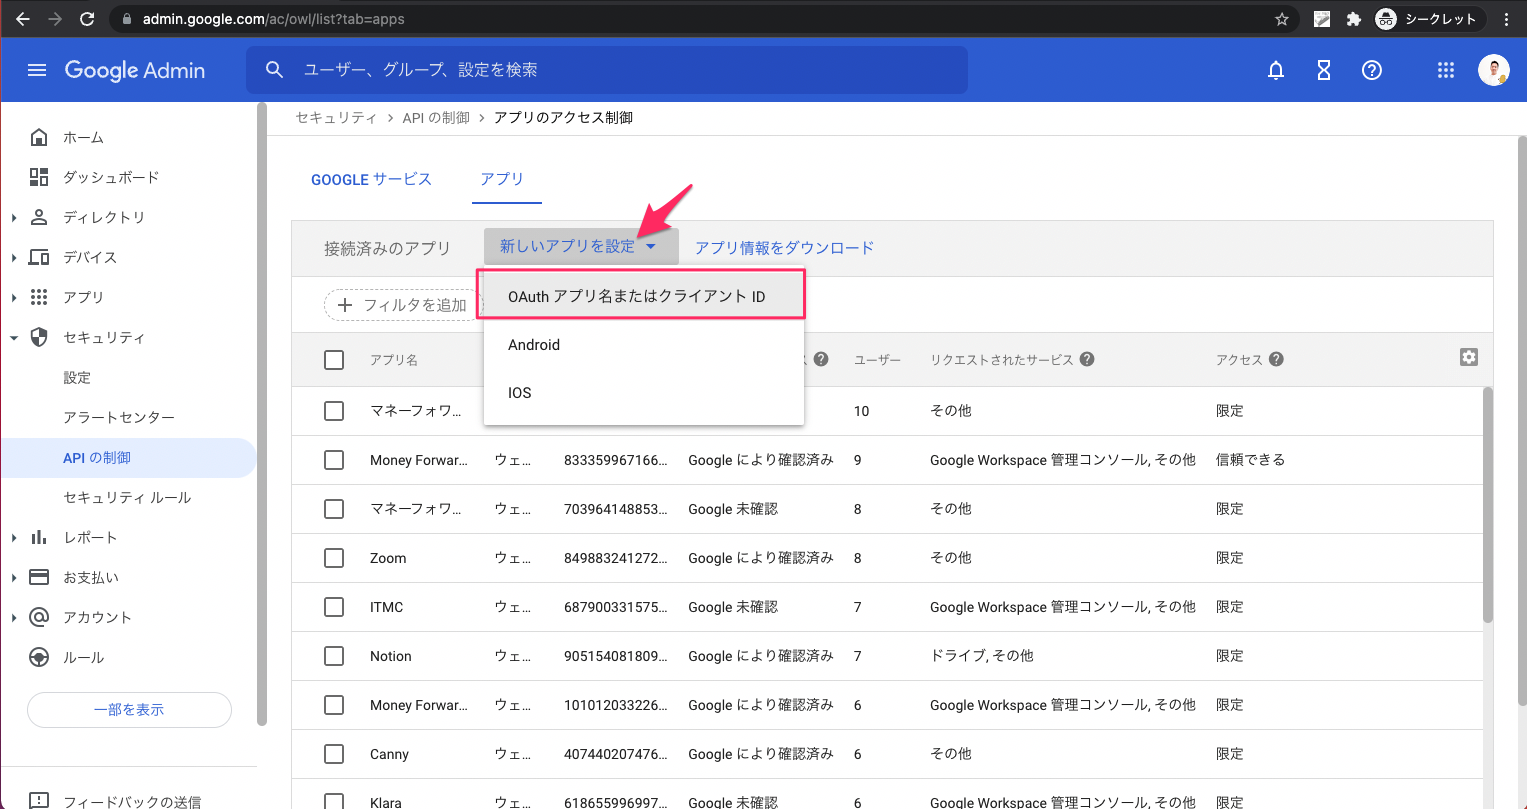
Task: Click アプリ情報をダウンロード link
Action: [x=785, y=247]
